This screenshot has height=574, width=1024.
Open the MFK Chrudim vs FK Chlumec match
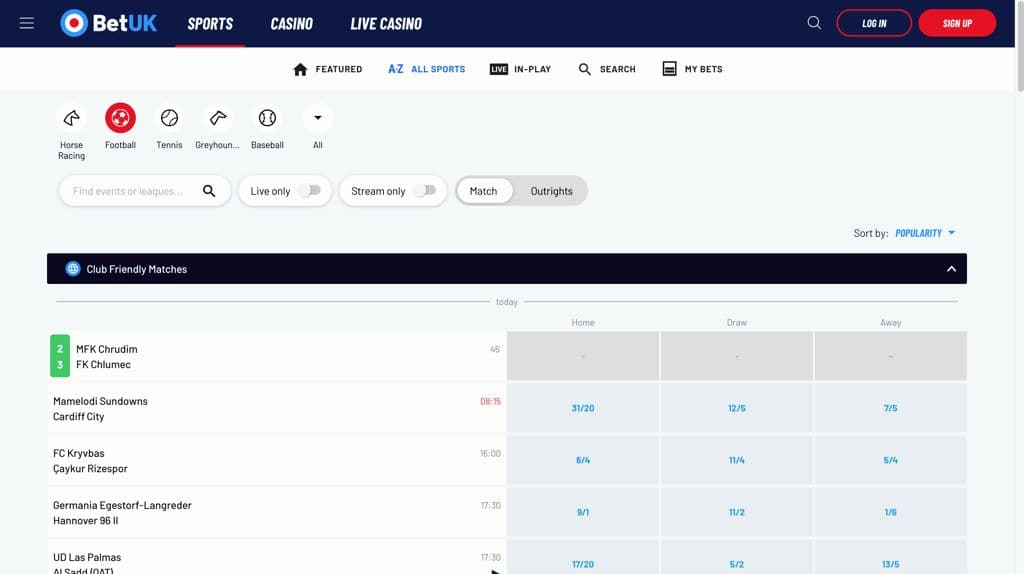tap(277, 356)
